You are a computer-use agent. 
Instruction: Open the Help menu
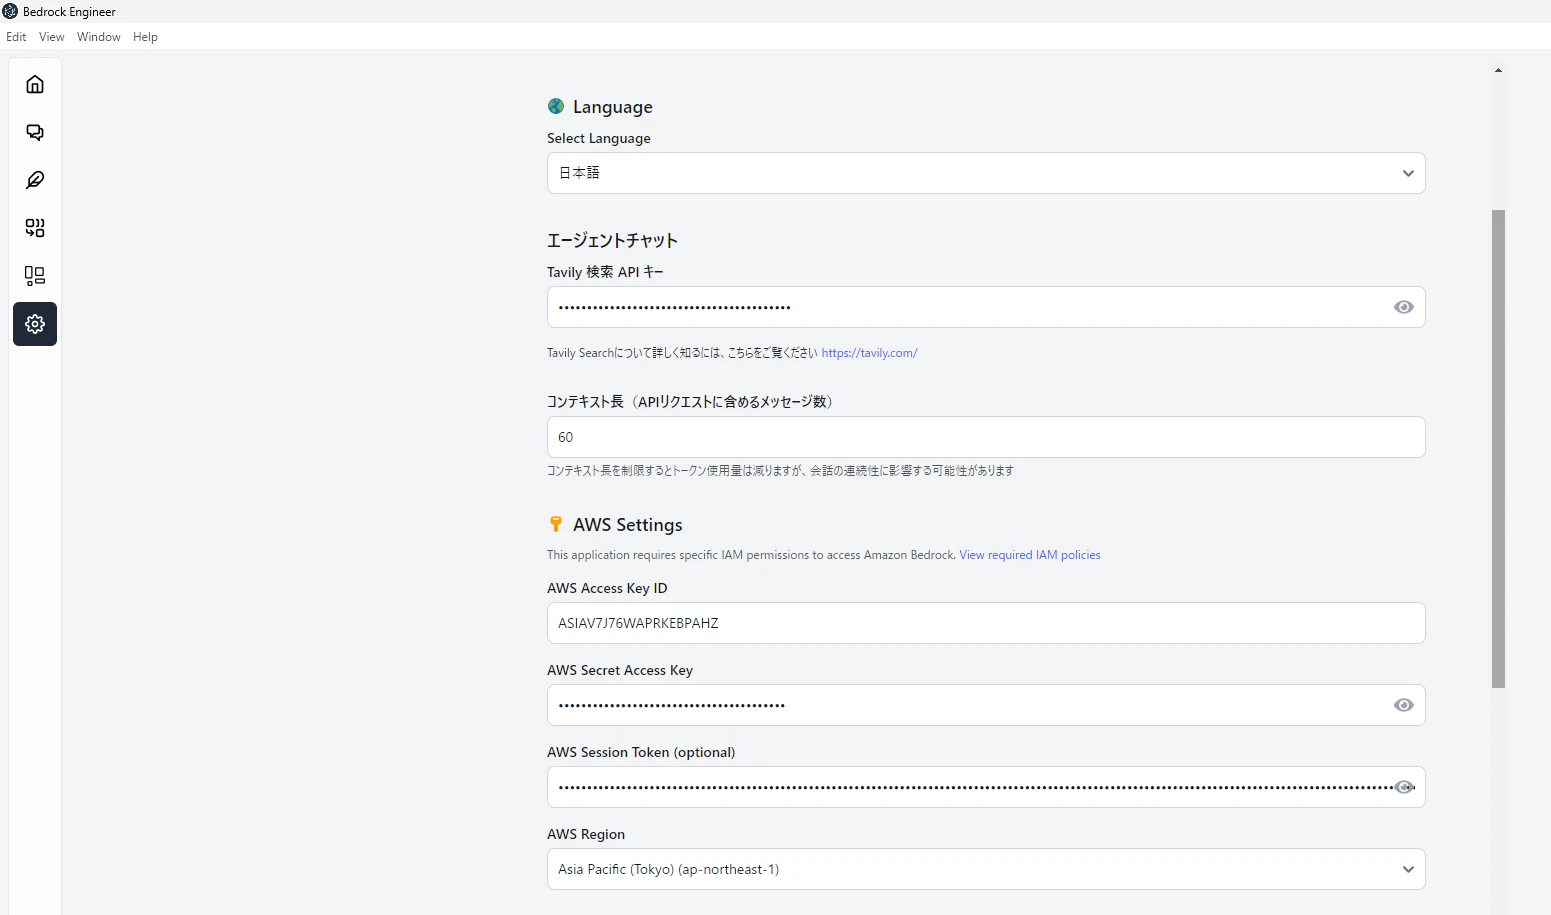145,37
